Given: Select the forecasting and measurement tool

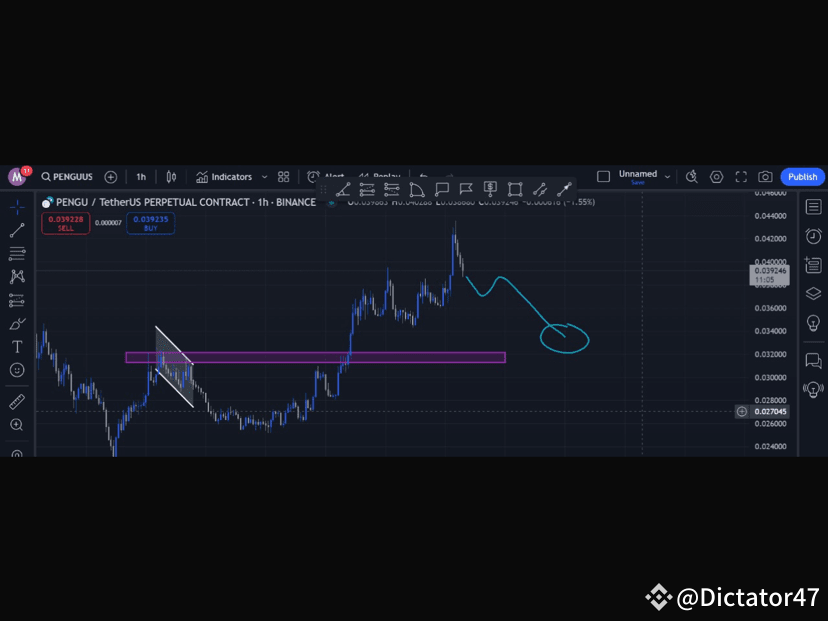Looking at the screenshot, I should 17,300.
